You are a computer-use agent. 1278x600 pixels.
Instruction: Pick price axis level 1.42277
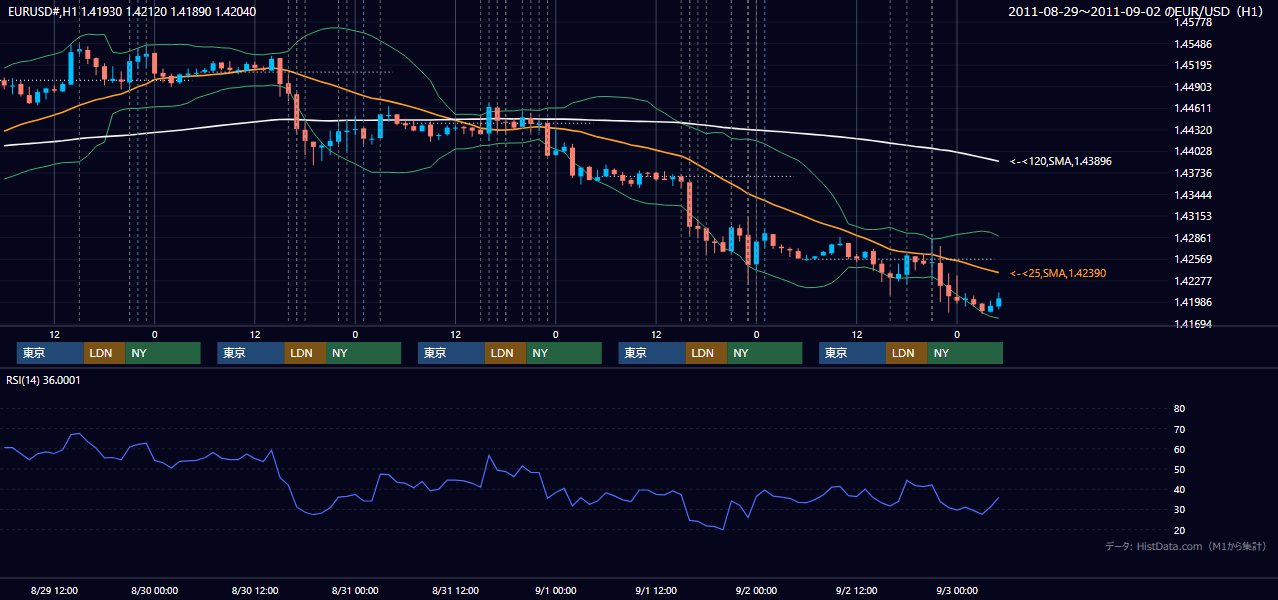pyautogui.click(x=1192, y=281)
